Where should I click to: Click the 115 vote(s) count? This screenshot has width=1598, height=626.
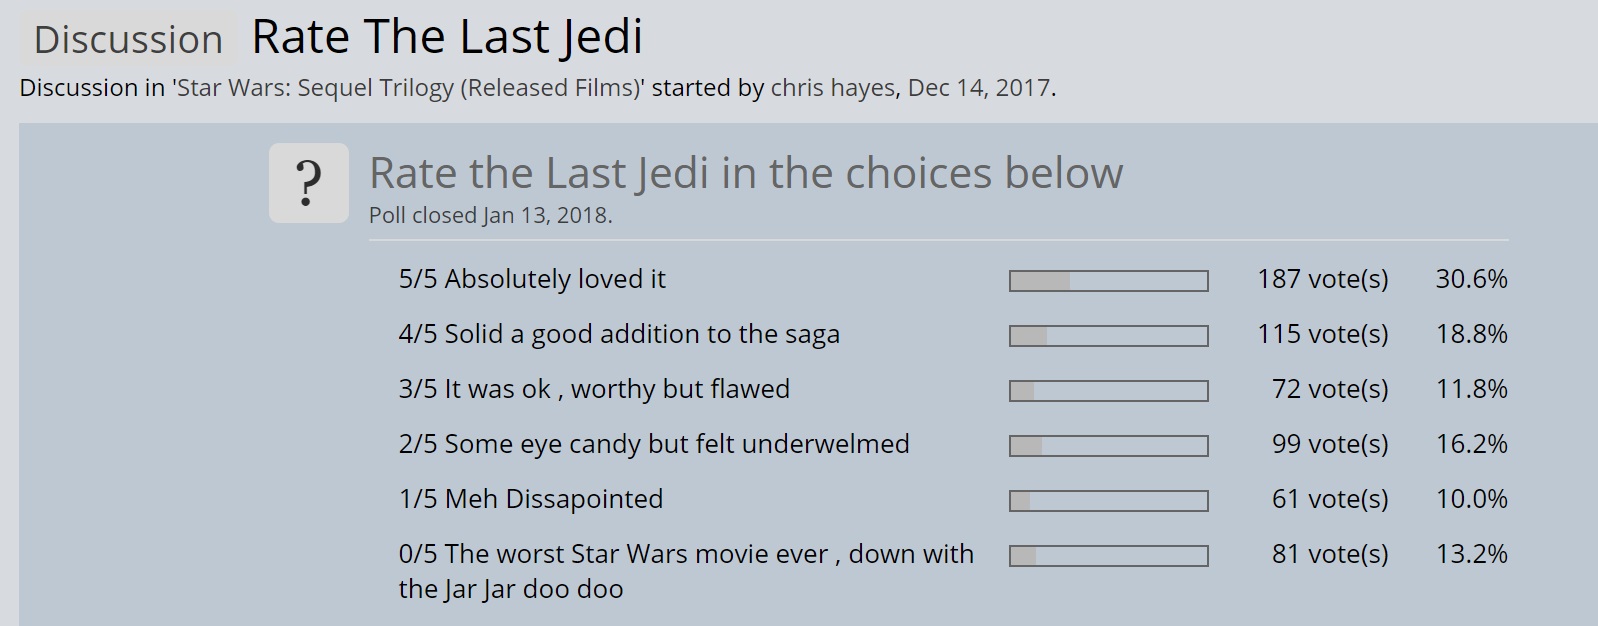(x=1323, y=334)
